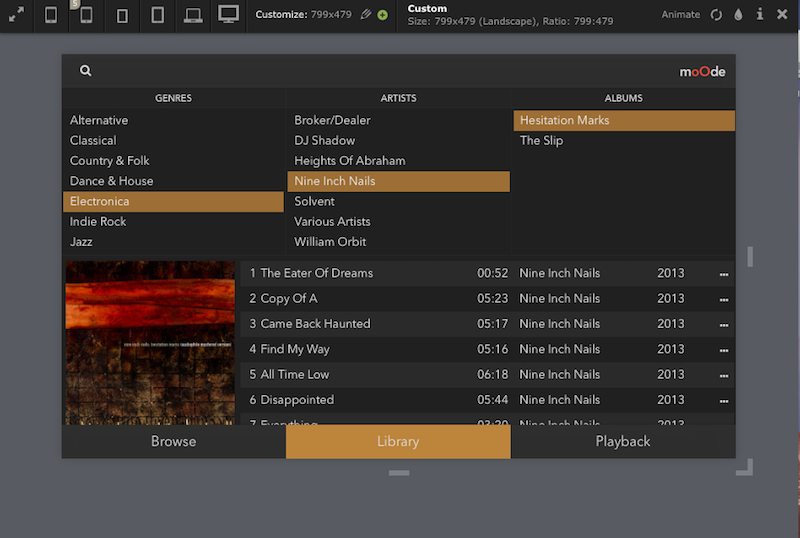Image resolution: width=800 pixels, height=538 pixels.
Task: Switch to the Playback tab
Action: click(623, 442)
